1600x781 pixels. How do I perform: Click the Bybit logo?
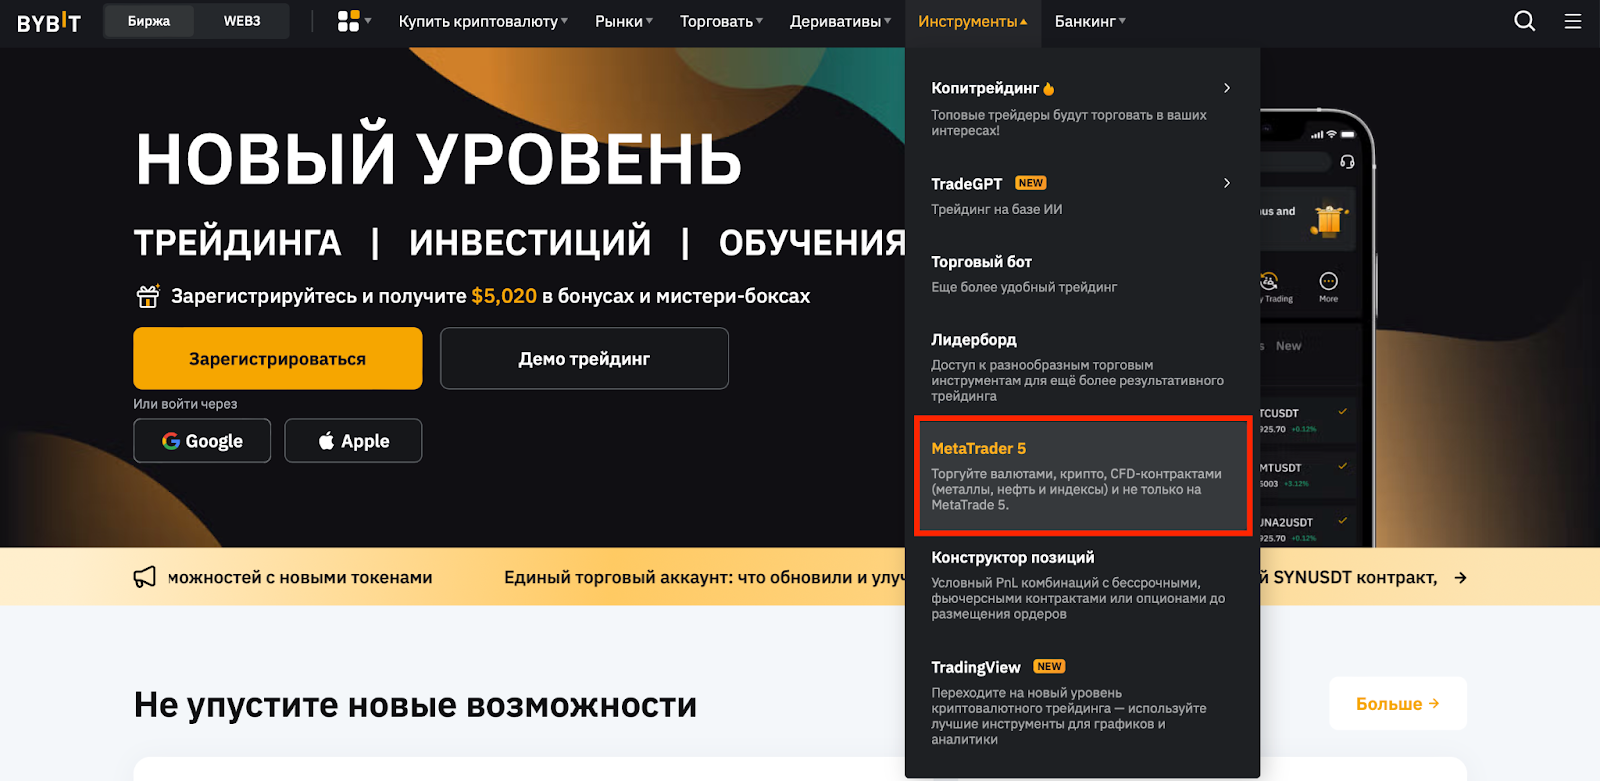coord(49,21)
